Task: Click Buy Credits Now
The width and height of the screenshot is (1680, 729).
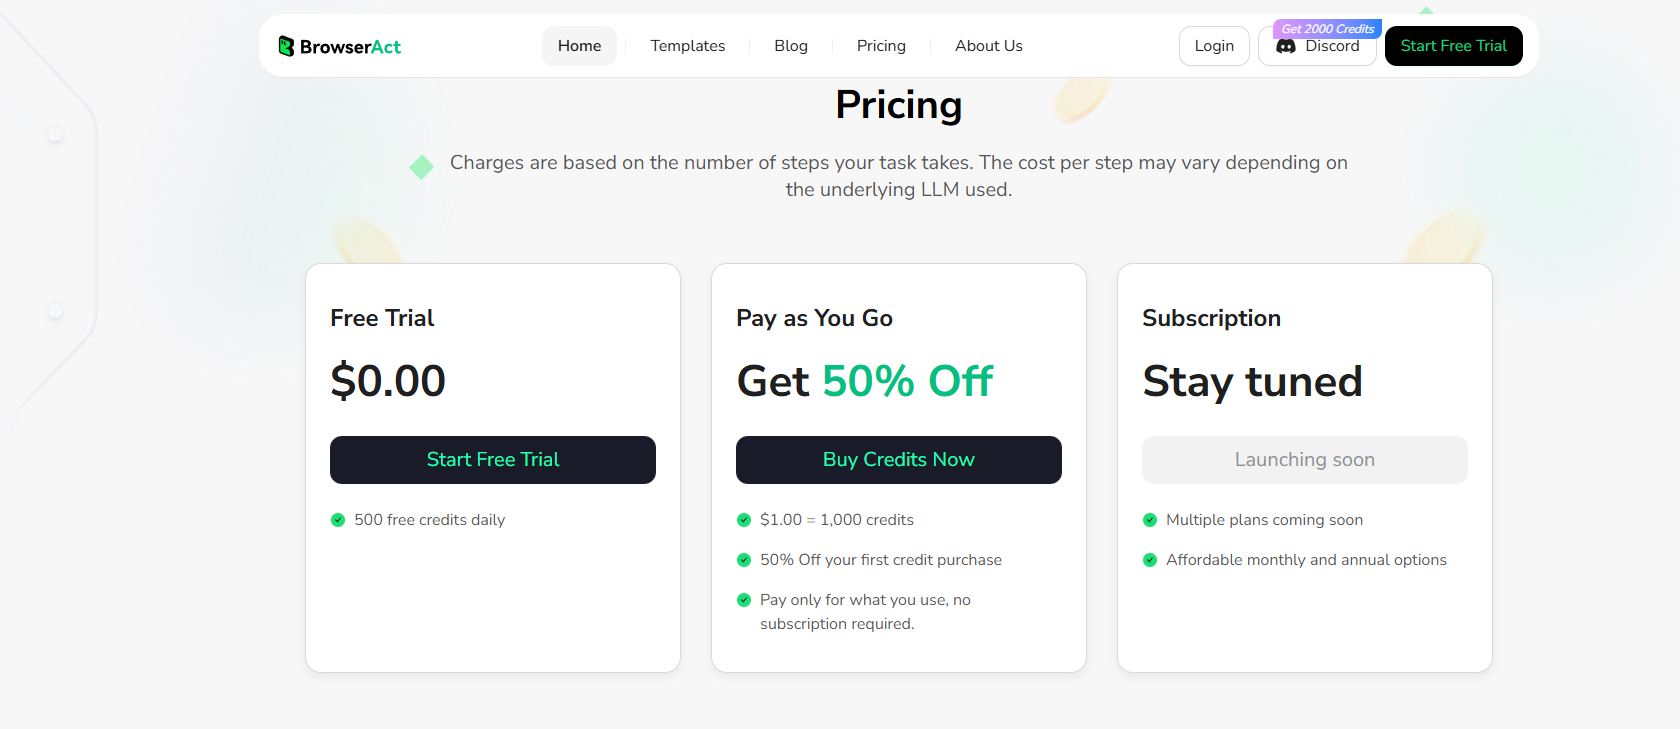Action: pyautogui.click(x=899, y=460)
